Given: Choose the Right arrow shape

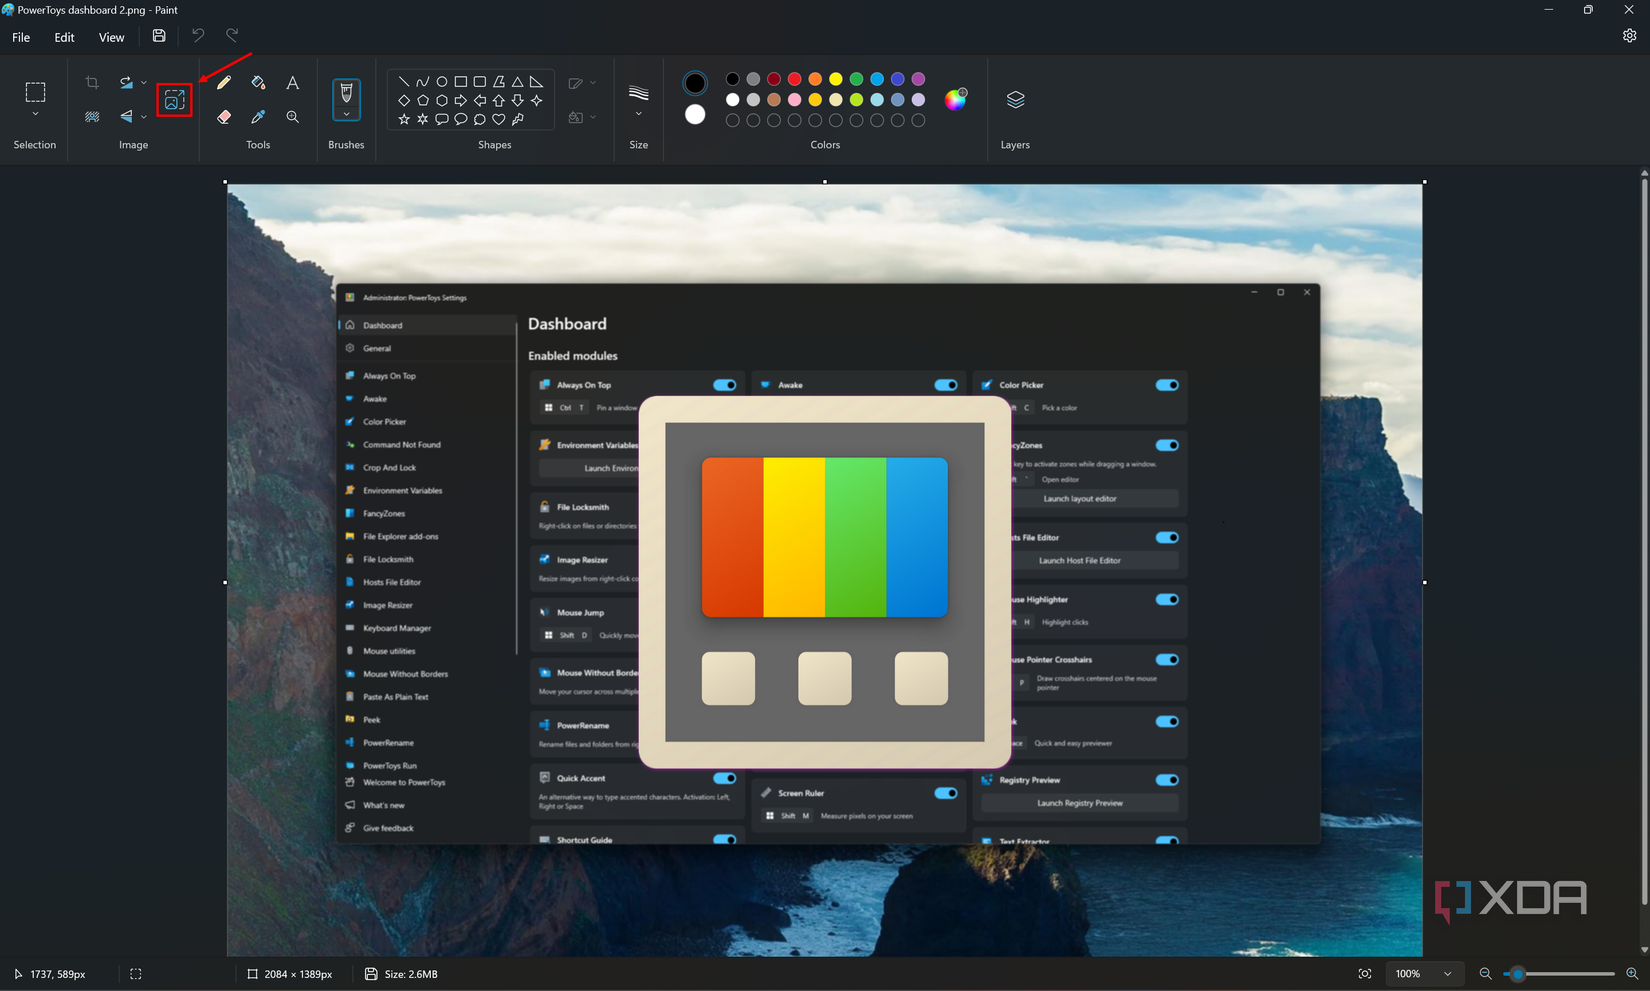Looking at the screenshot, I should [461, 100].
